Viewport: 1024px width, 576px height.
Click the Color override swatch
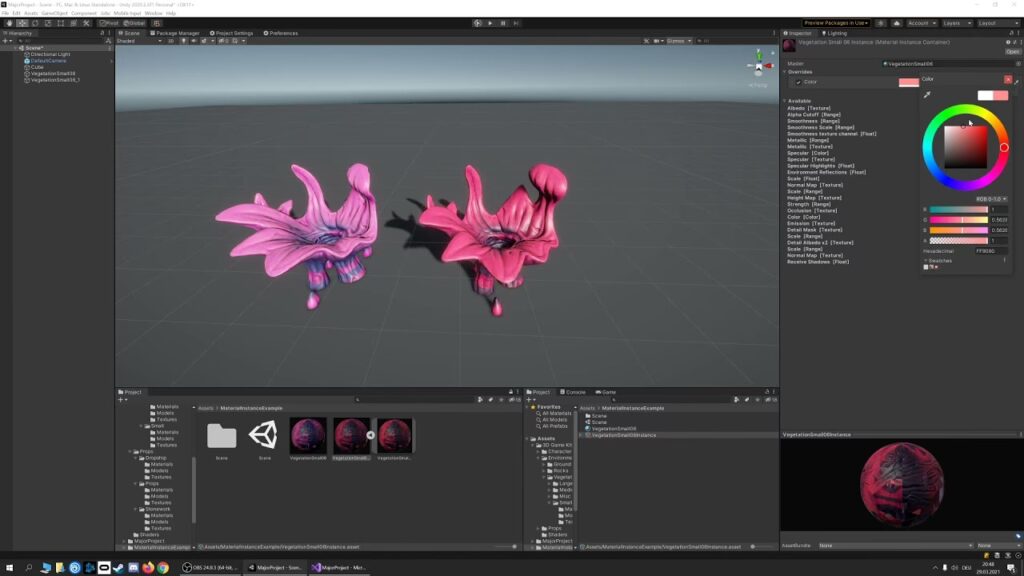click(908, 82)
